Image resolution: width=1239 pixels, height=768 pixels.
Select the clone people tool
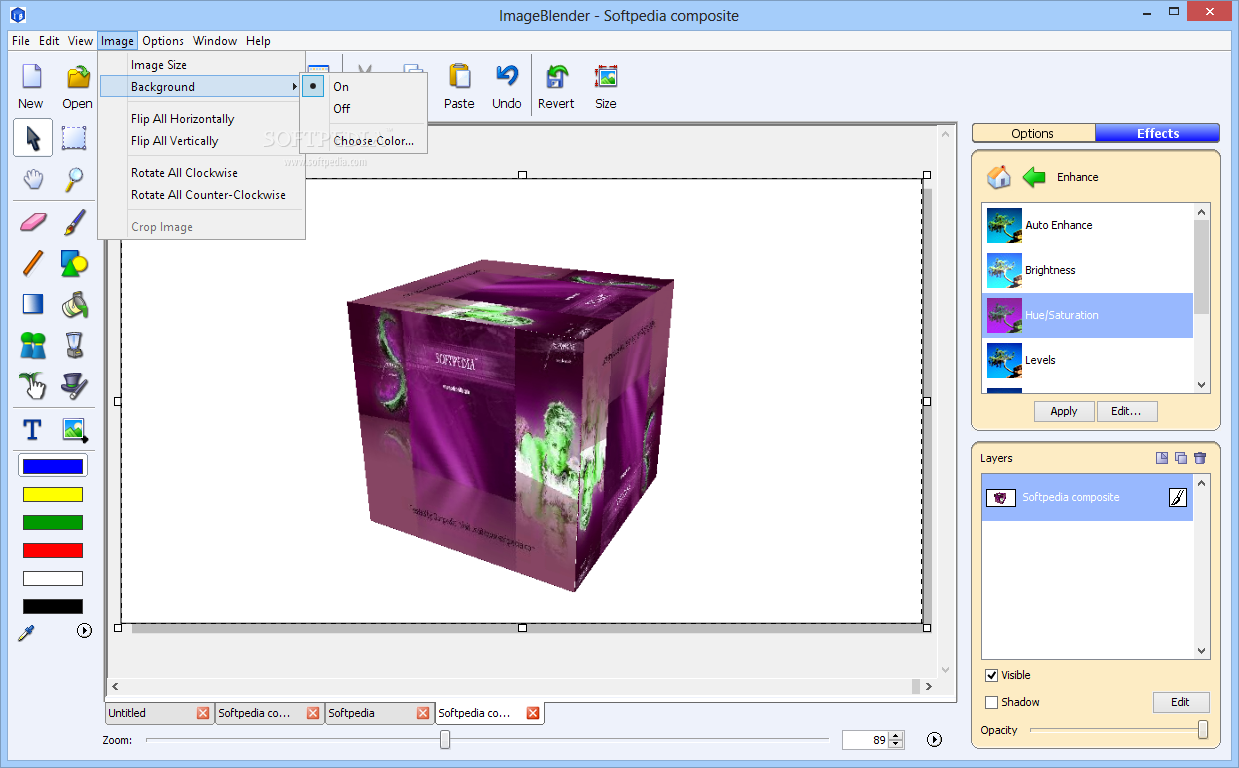point(33,346)
